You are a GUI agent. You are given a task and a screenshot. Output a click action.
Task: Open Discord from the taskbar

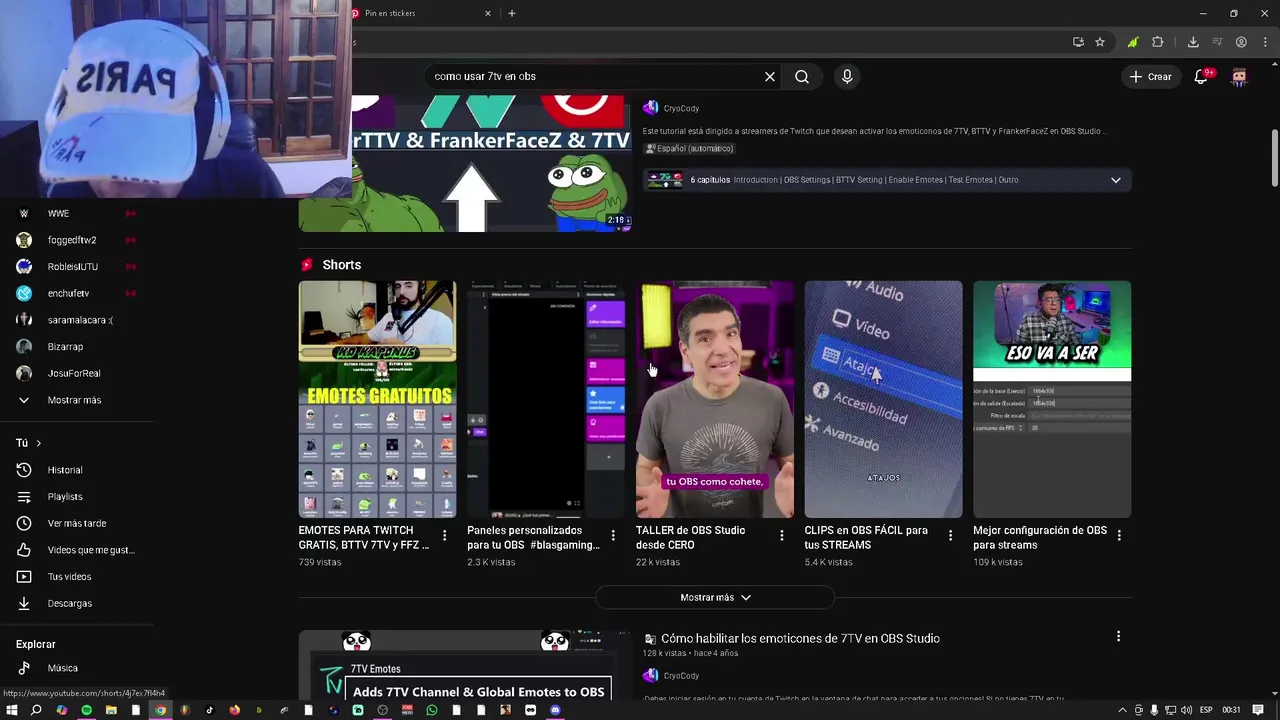(555, 710)
